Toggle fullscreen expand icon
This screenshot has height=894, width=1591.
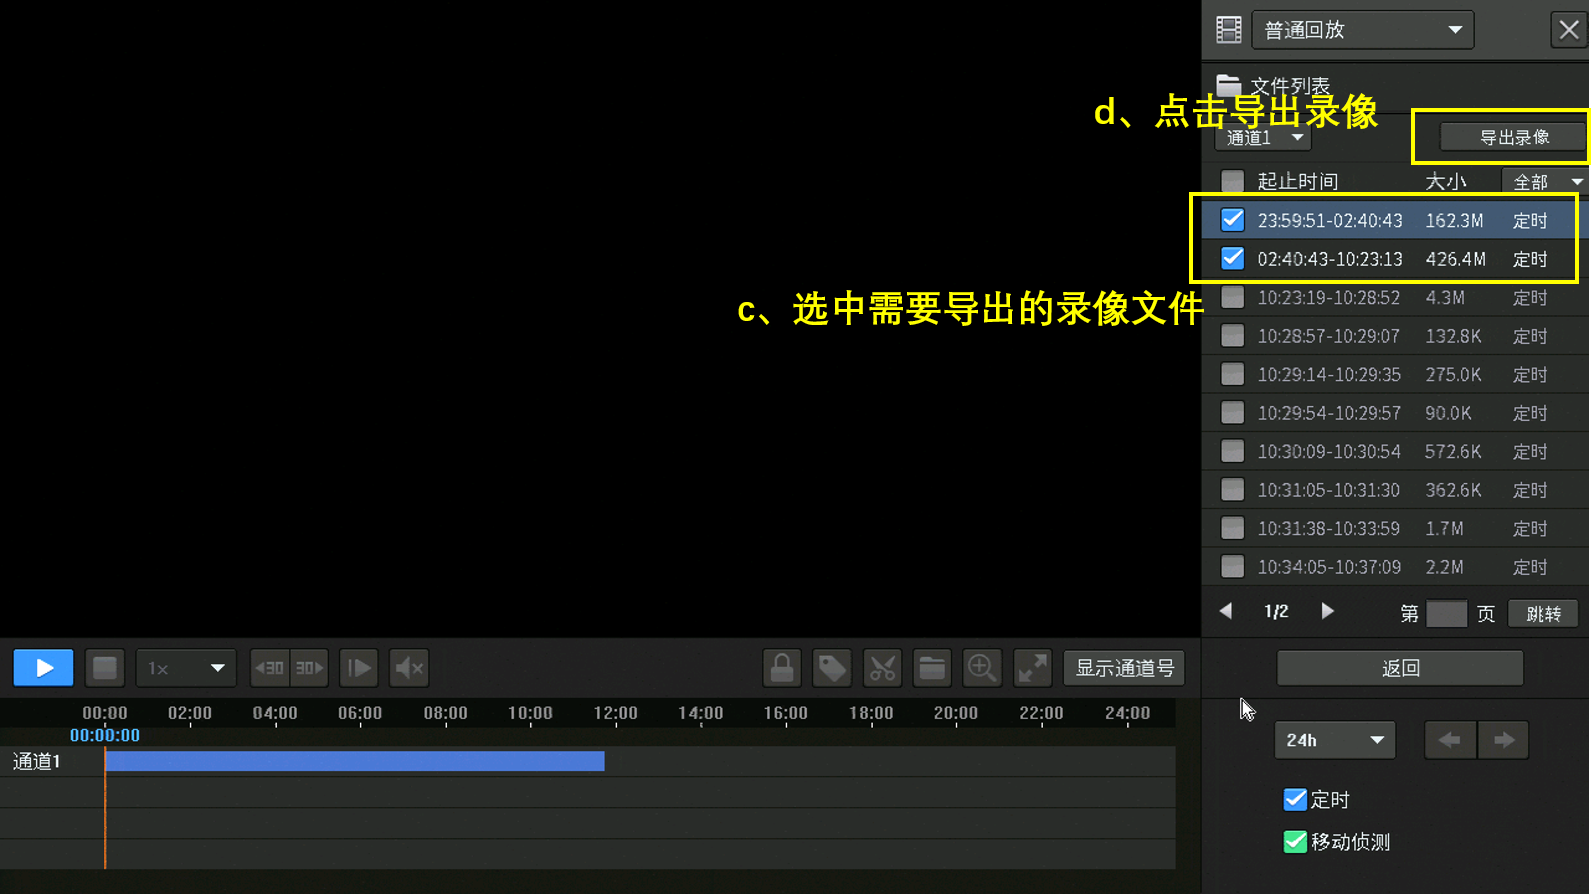coord(1032,668)
